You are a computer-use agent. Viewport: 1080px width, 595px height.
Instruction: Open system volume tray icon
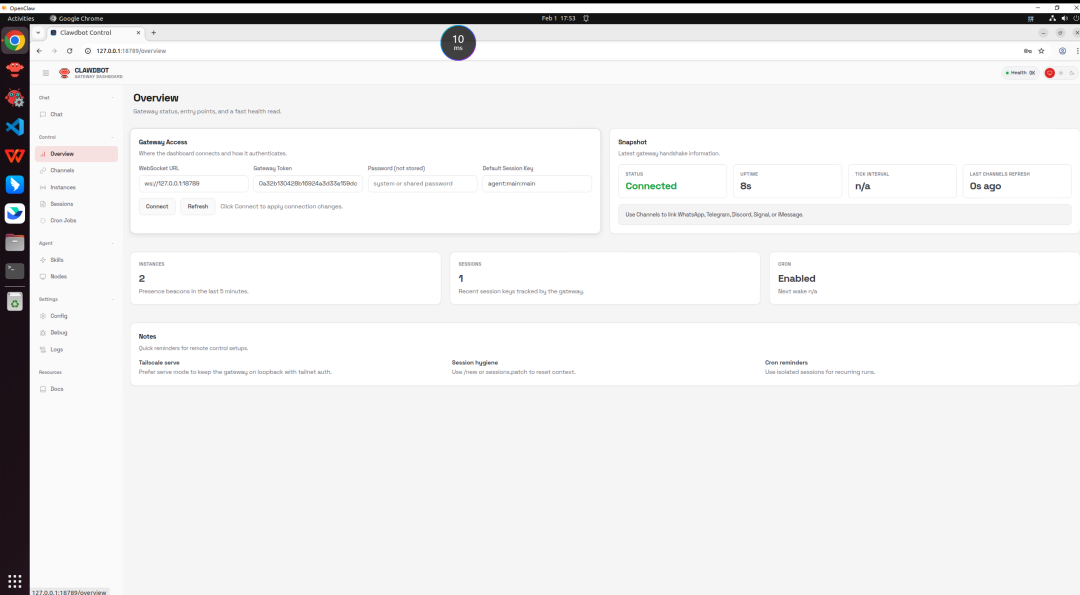tap(1064, 19)
